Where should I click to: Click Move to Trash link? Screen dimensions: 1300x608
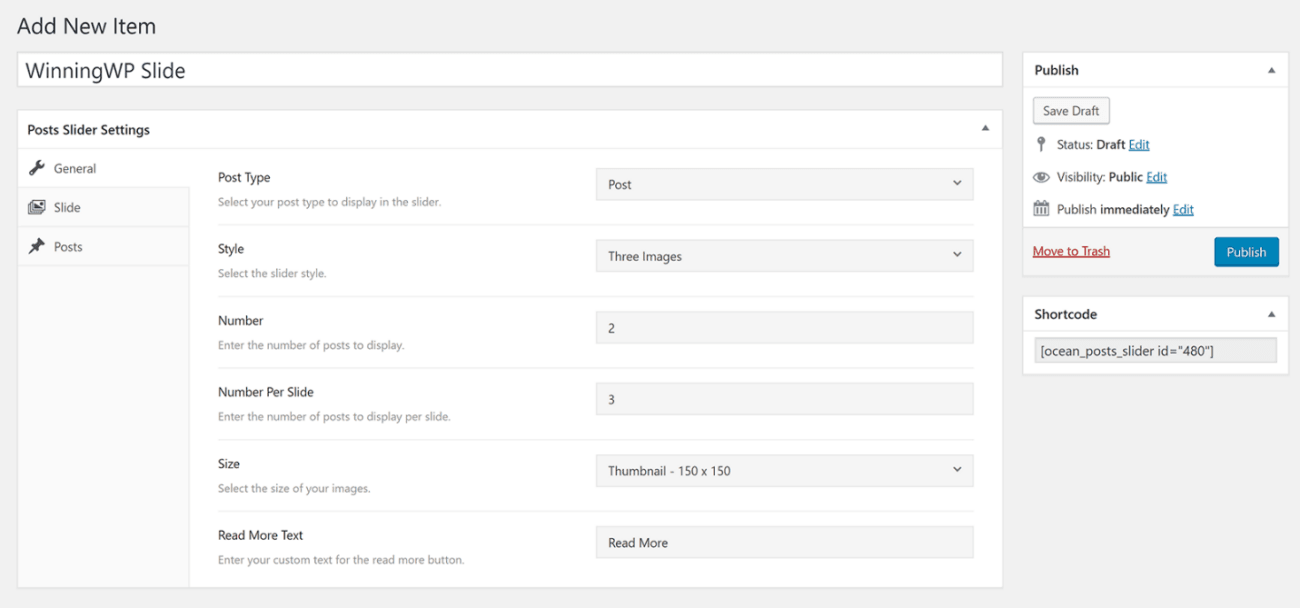coord(1071,251)
